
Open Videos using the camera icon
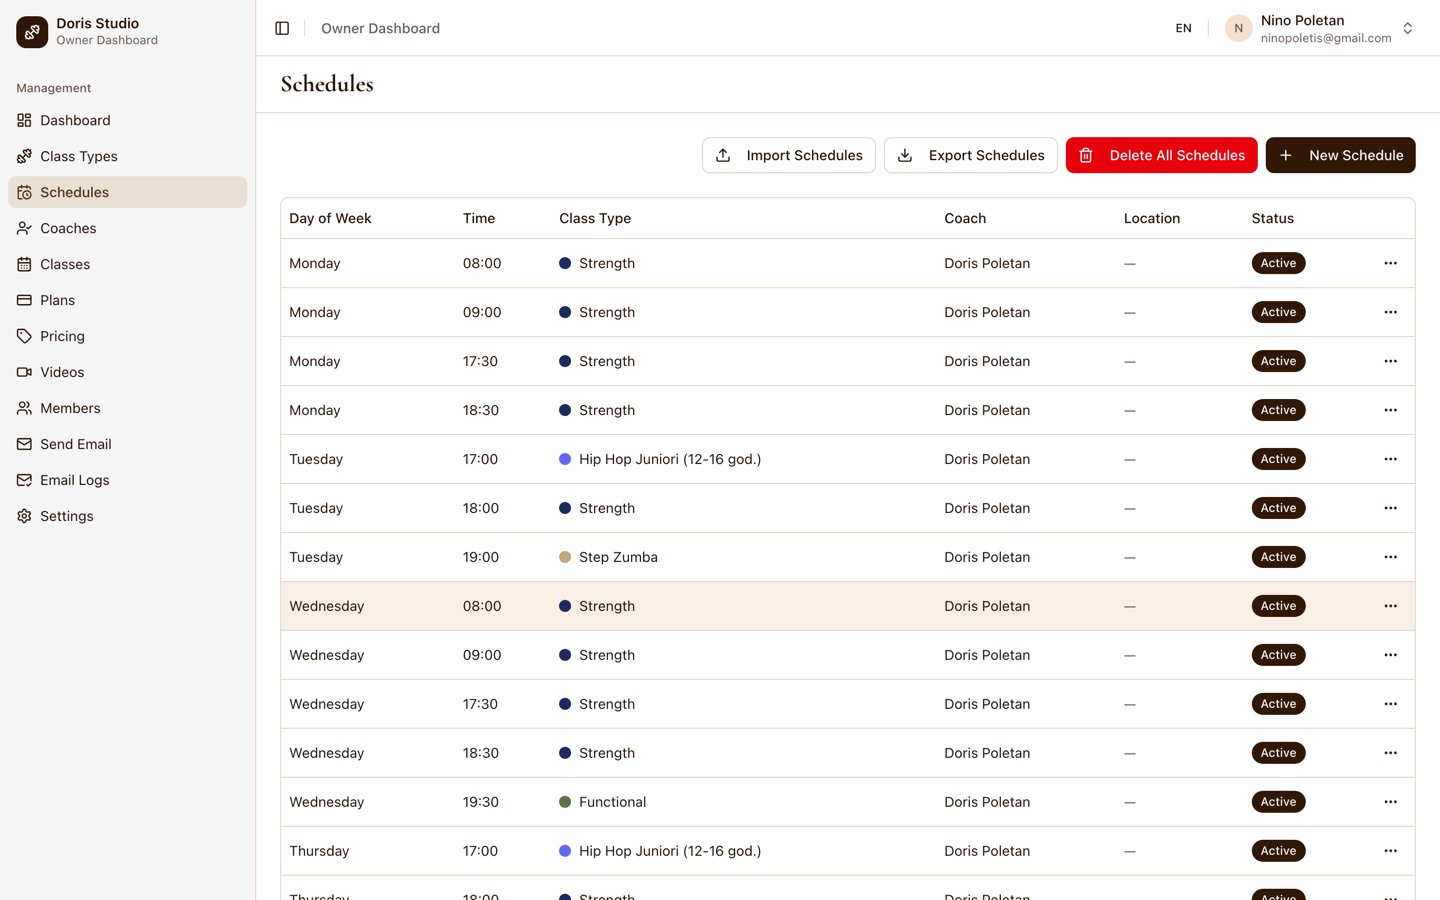tap(24, 372)
